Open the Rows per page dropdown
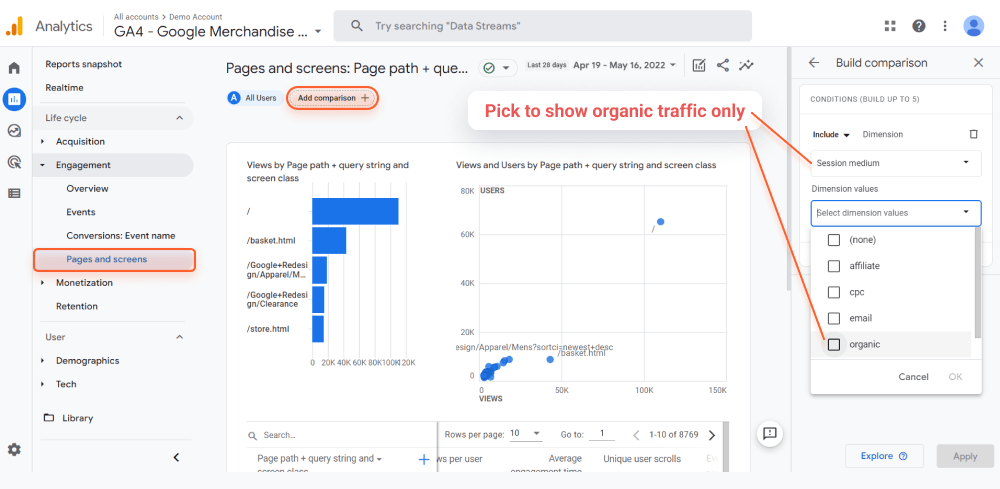 point(526,434)
